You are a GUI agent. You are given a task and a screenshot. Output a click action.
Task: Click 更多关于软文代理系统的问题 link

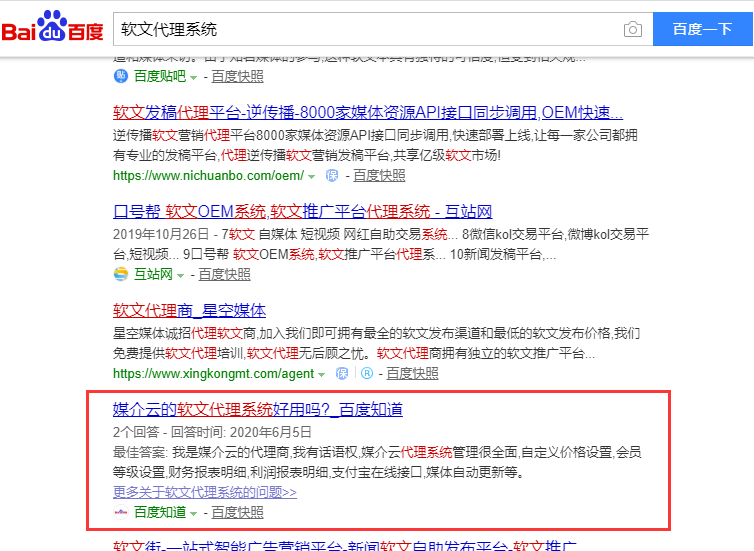point(205,492)
